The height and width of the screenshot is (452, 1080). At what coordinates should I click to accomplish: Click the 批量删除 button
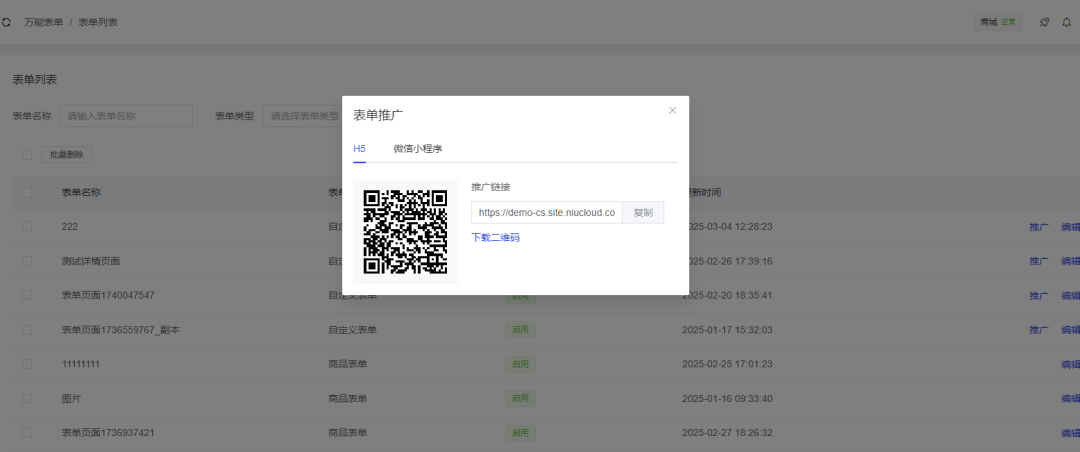pos(67,155)
